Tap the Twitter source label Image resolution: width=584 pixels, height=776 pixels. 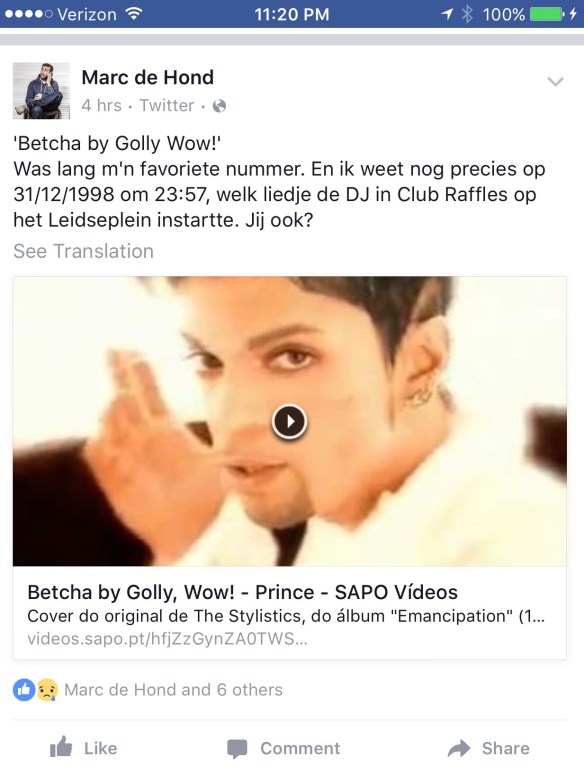(x=167, y=105)
